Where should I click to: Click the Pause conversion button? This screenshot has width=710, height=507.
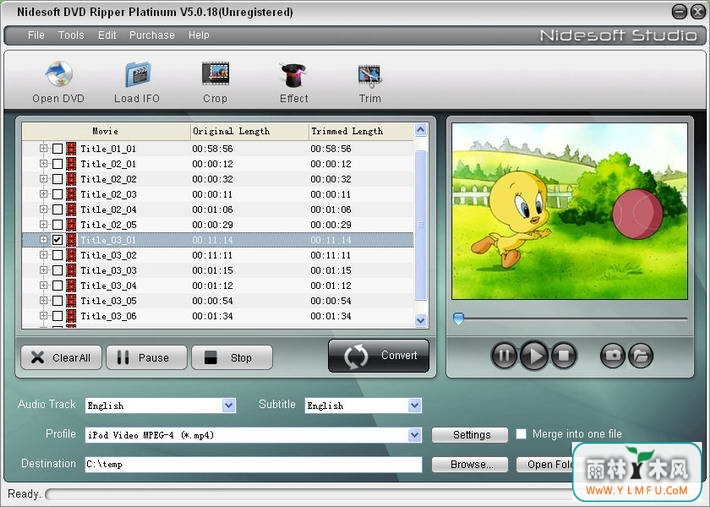(147, 358)
